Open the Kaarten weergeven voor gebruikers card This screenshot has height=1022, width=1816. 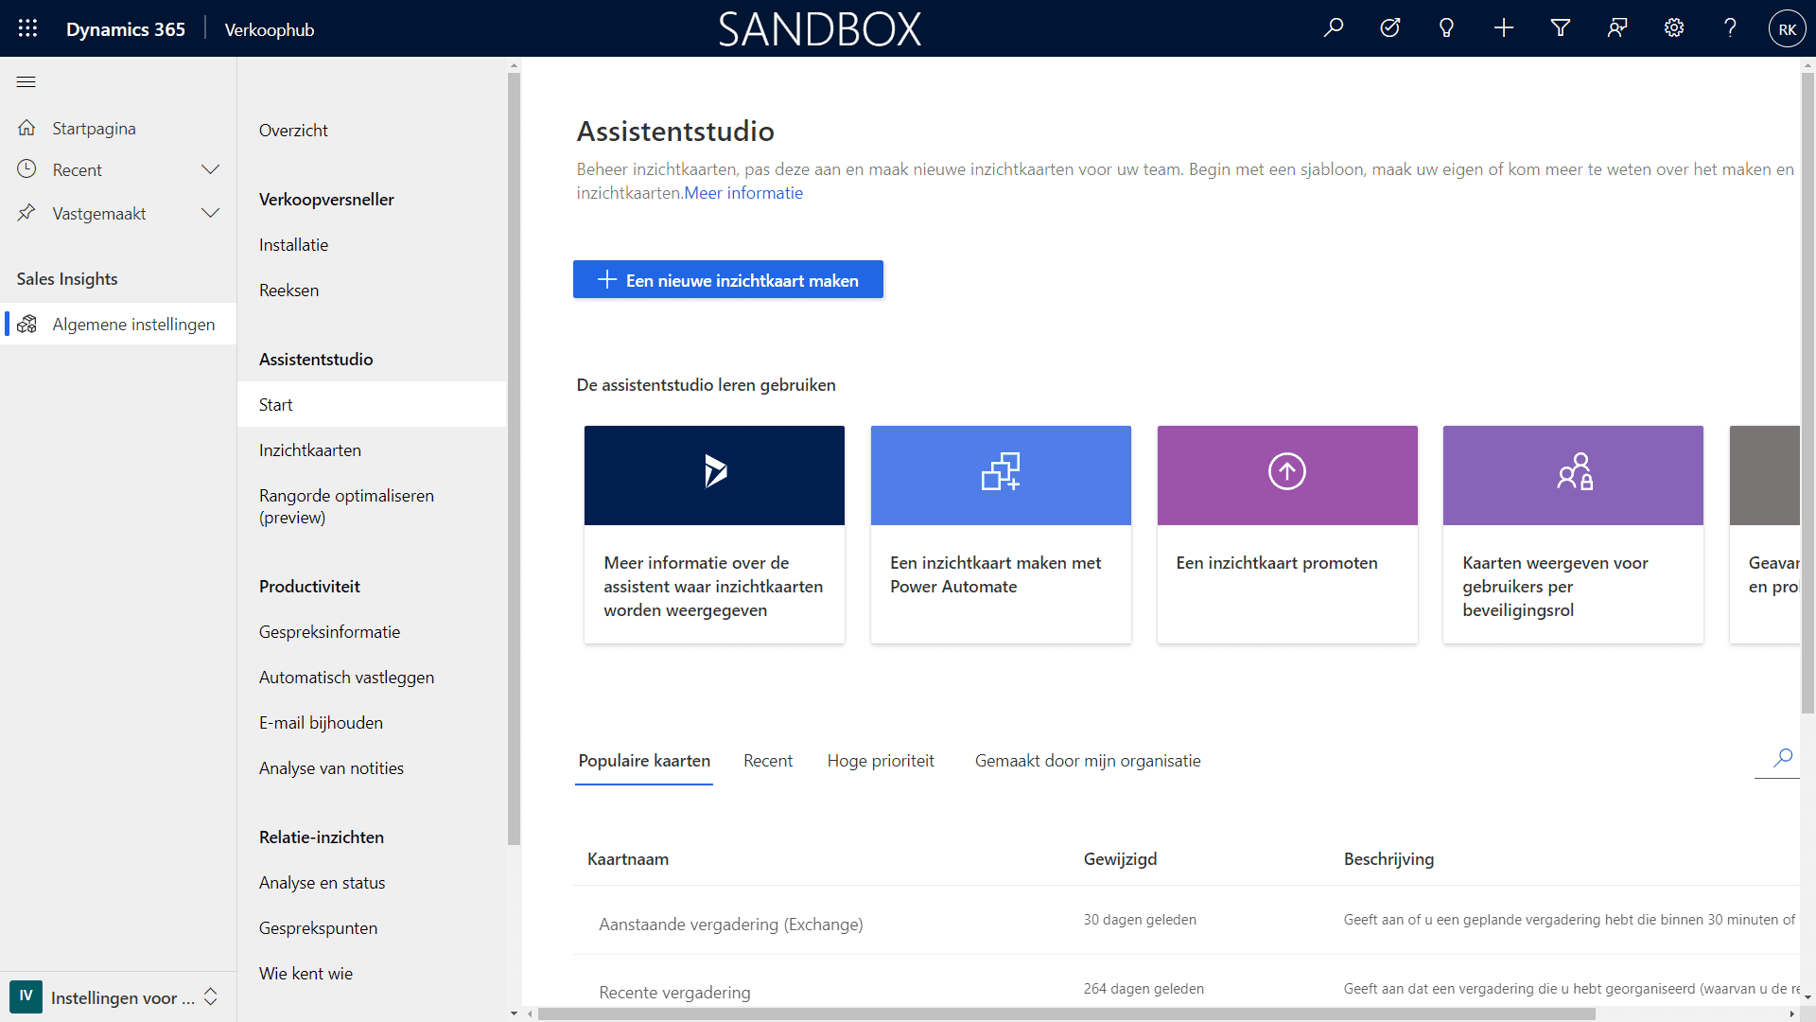[x=1573, y=534]
